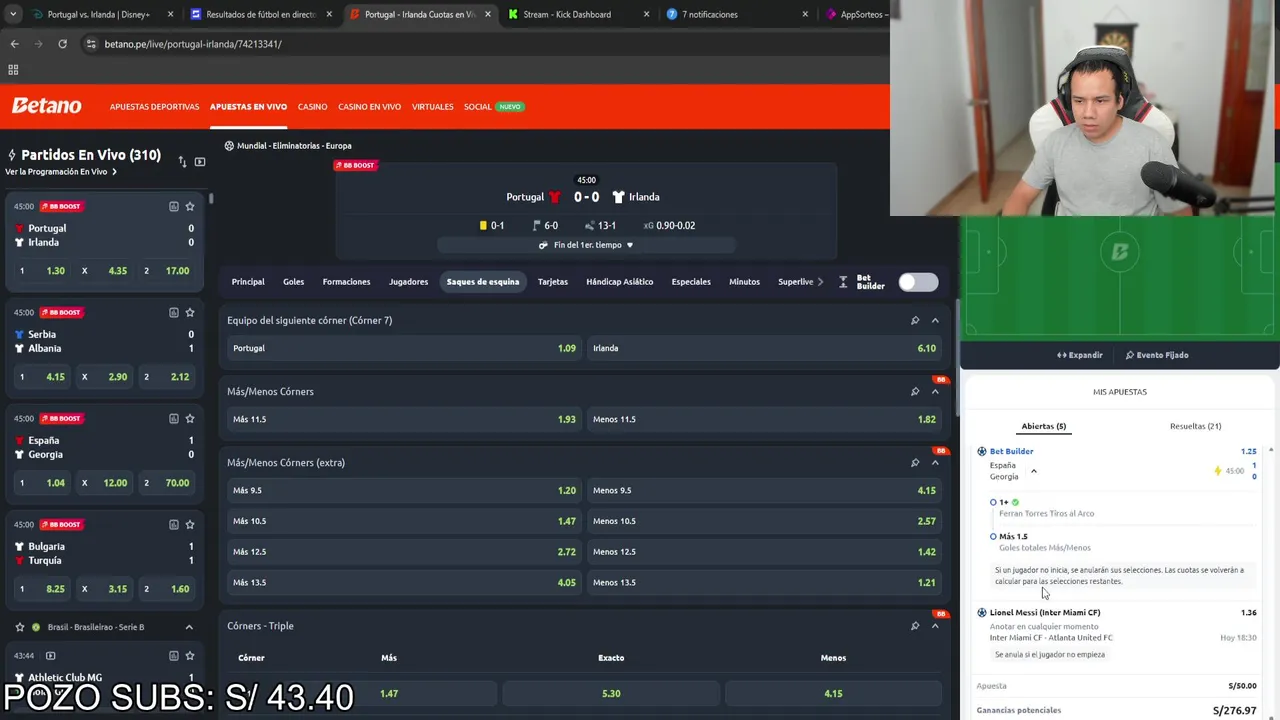This screenshot has width=1280, height=720.
Task: Click the browser address bar
Action: [480, 44]
